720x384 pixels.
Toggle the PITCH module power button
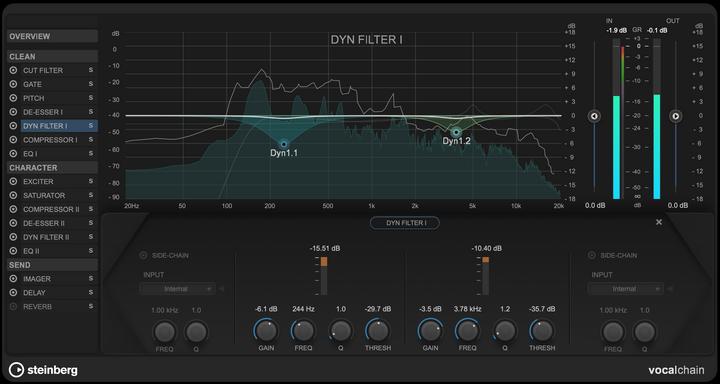13,98
